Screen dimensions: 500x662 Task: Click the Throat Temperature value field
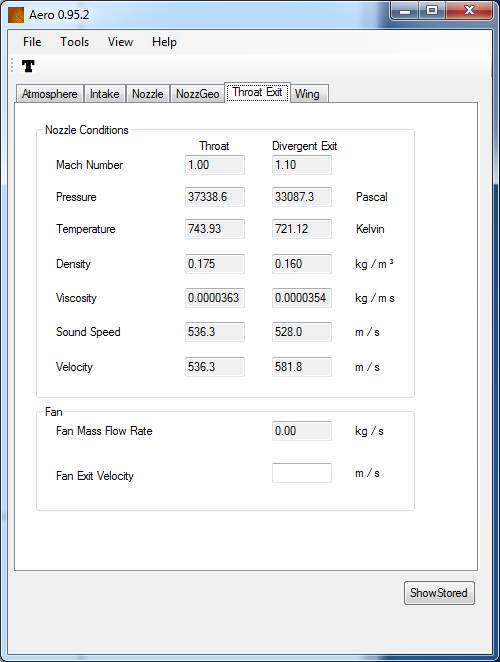[215, 229]
